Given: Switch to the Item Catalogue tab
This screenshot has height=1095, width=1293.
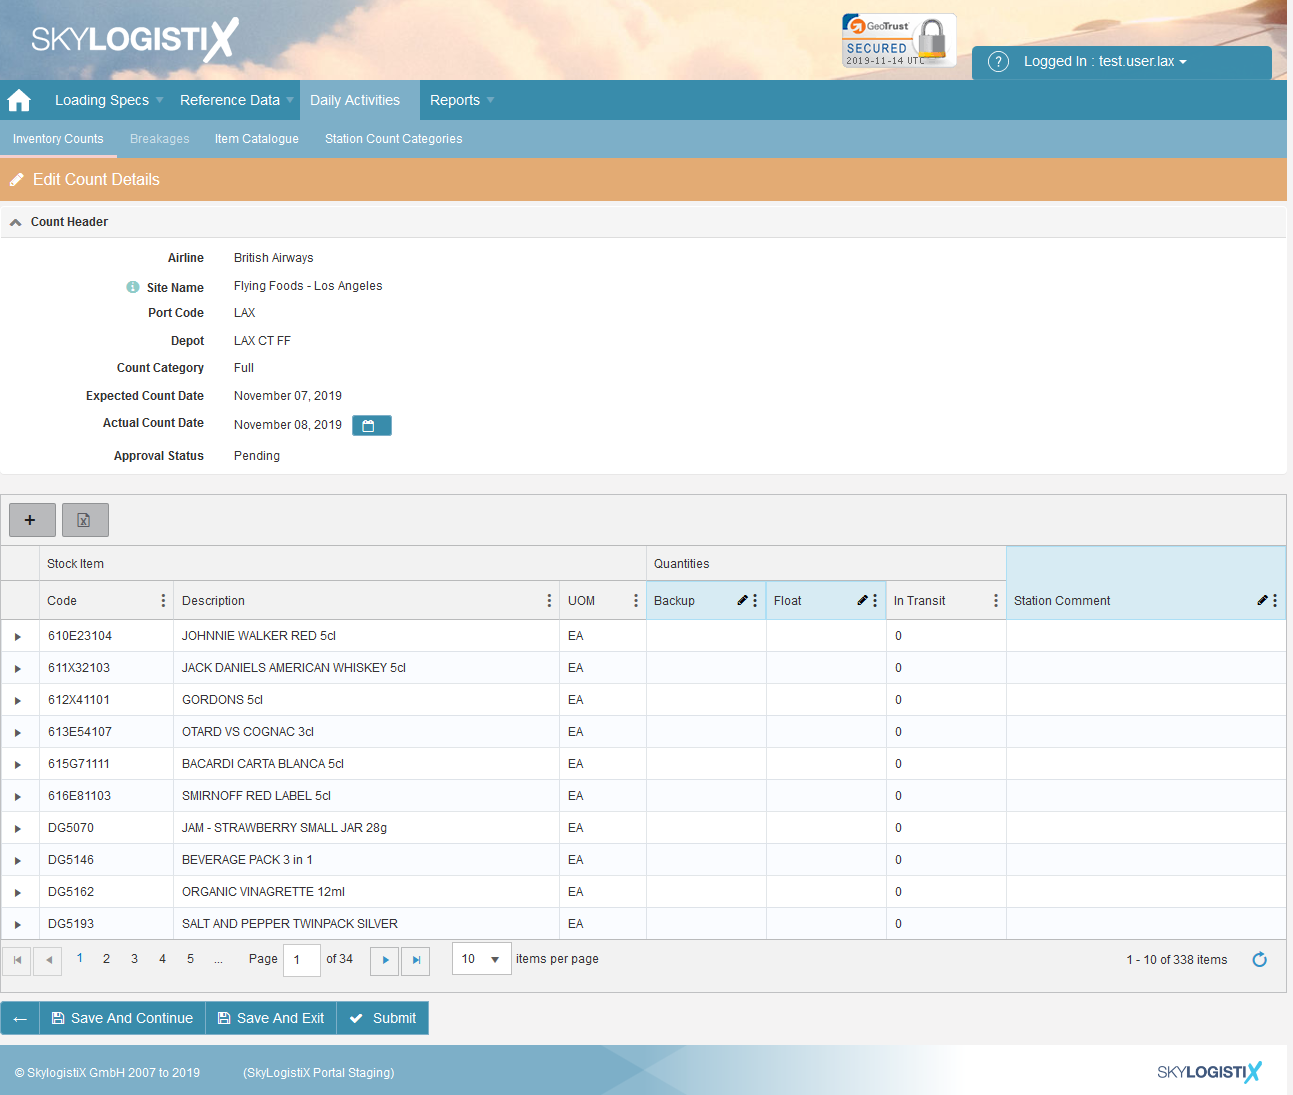Looking at the screenshot, I should click(257, 139).
